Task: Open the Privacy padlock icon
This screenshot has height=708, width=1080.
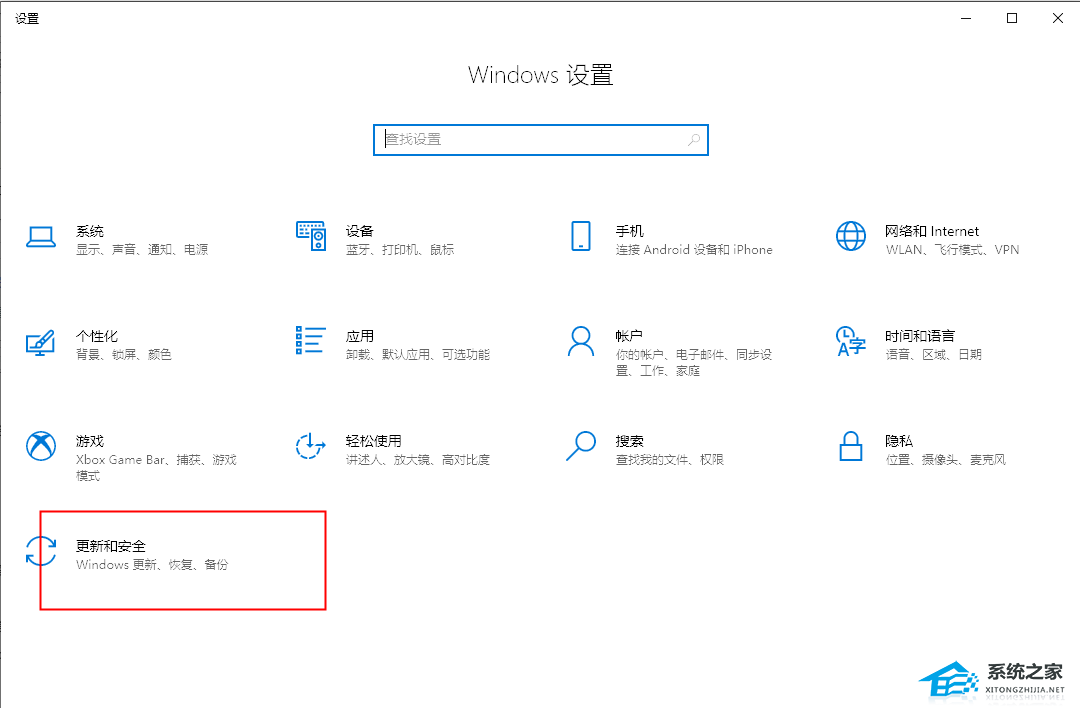Action: coord(850,446)
